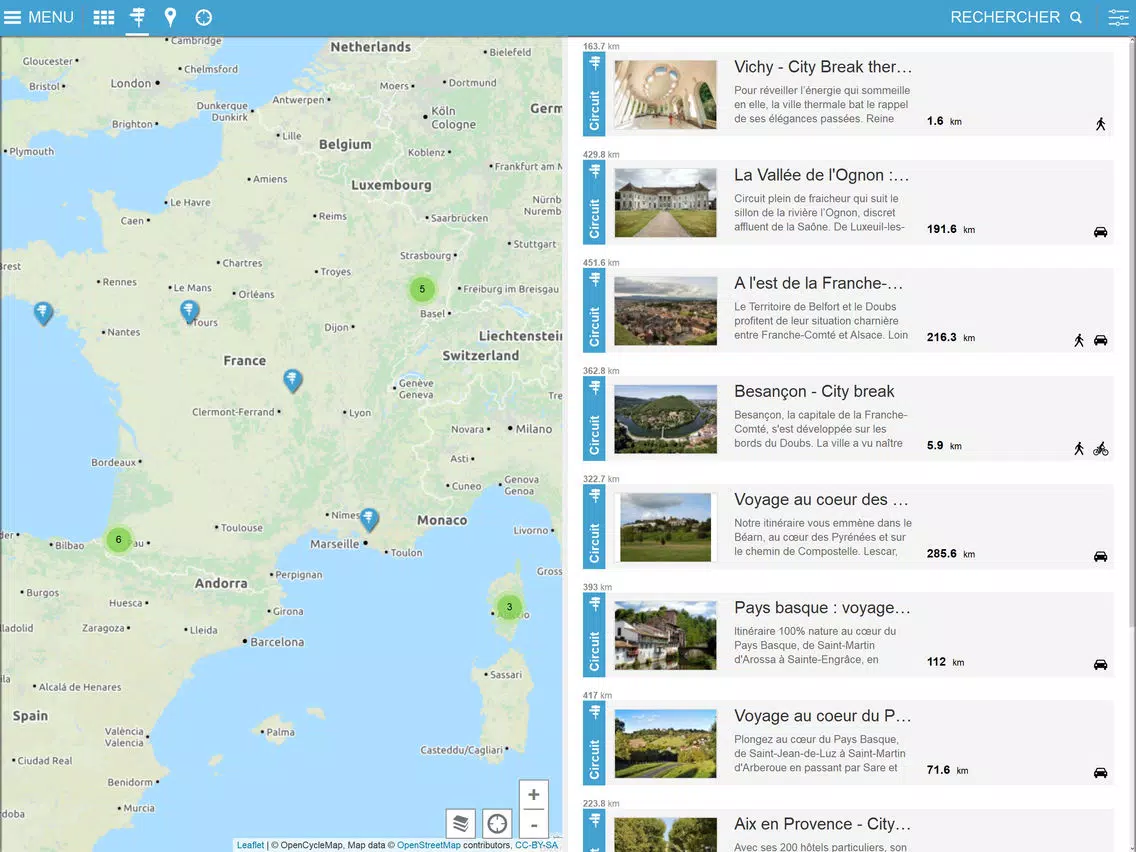Open the Aix en Provence - City title
Image resolution: width=1136 pixels, height=852 pixels.
(x=822, y=824)
